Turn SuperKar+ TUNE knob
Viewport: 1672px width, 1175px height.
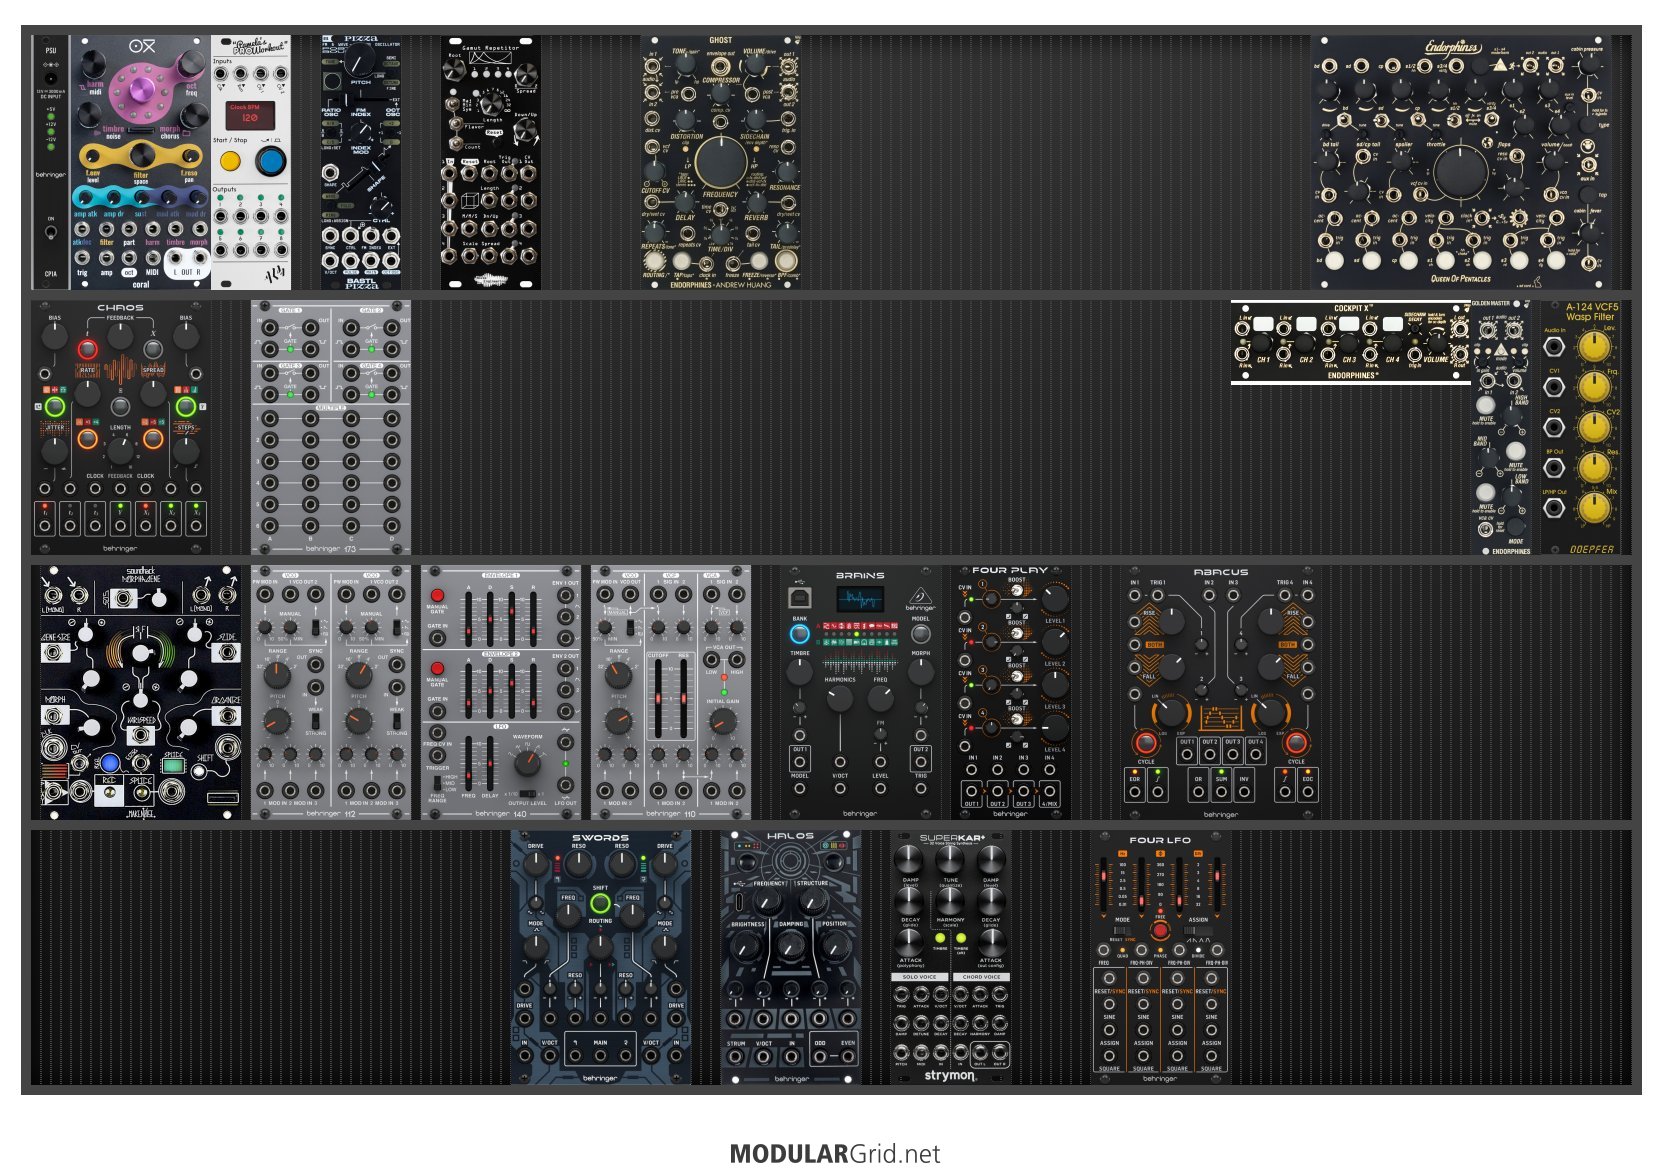point(950,859)
